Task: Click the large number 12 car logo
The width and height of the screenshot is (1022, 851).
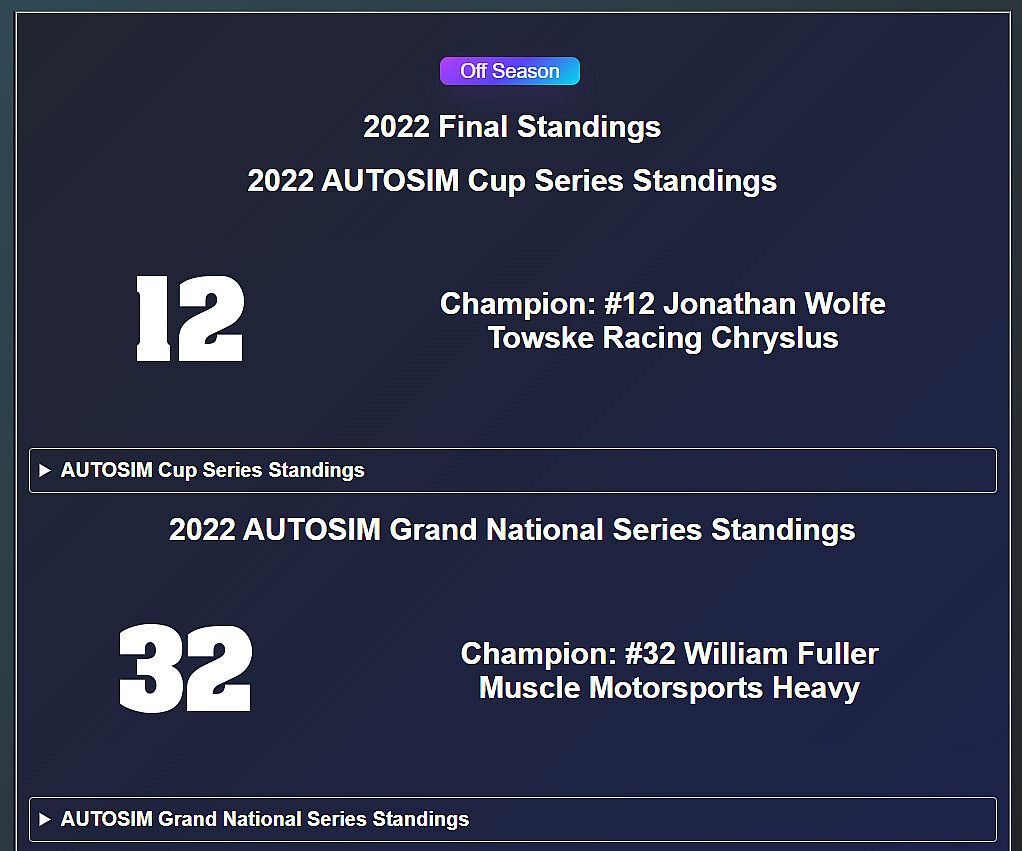Action: coord(190,319)
